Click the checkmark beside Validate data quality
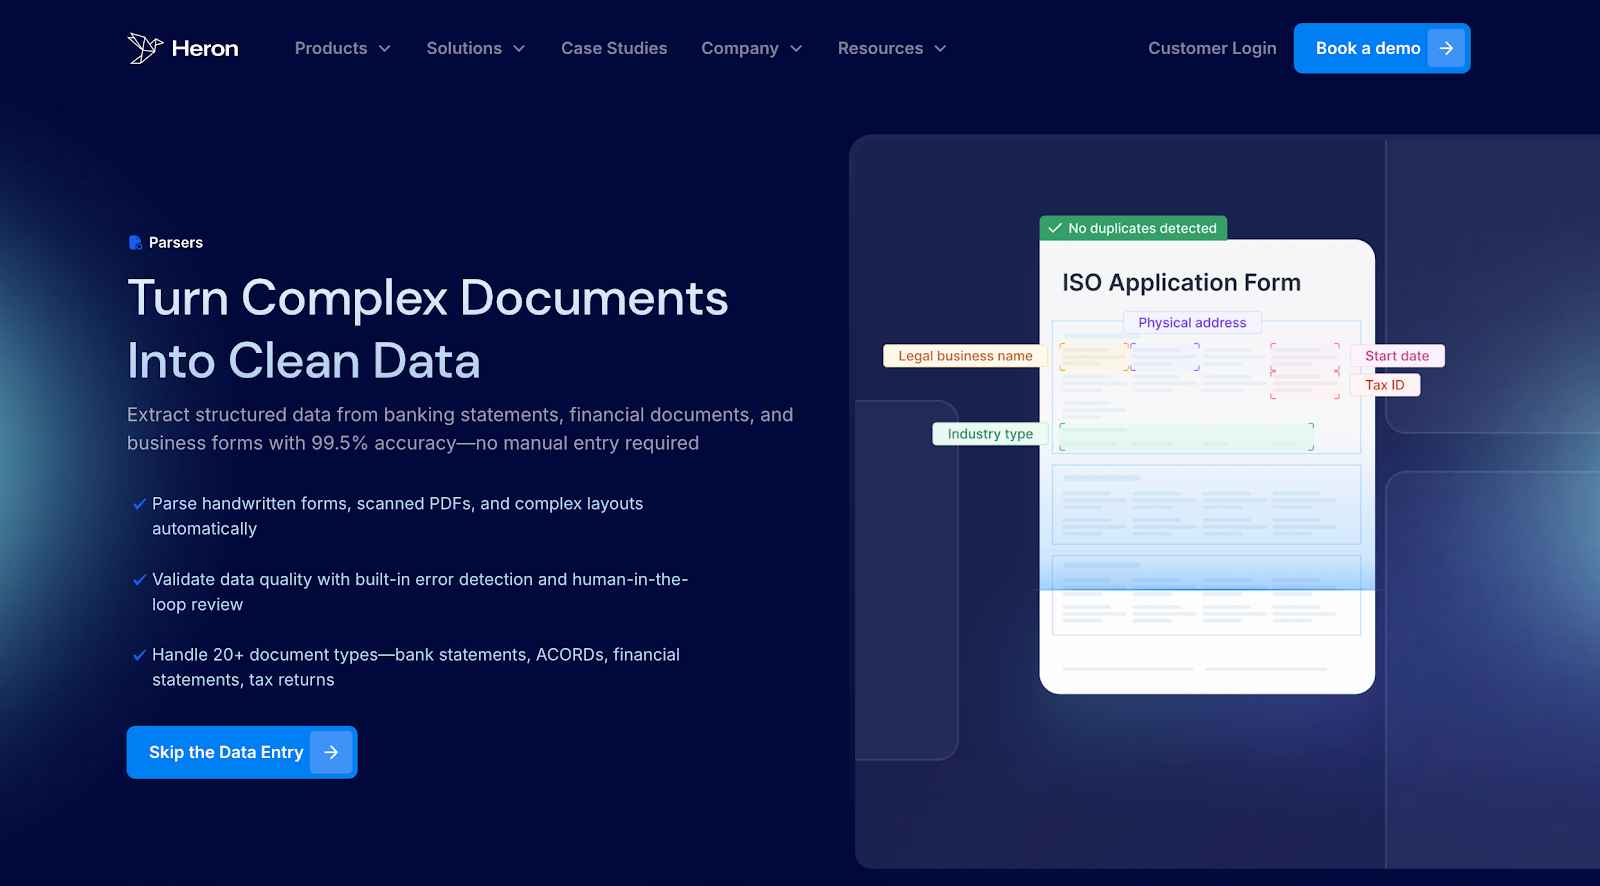Viewport: 1600px width, 886px height. tap(139, 580)
